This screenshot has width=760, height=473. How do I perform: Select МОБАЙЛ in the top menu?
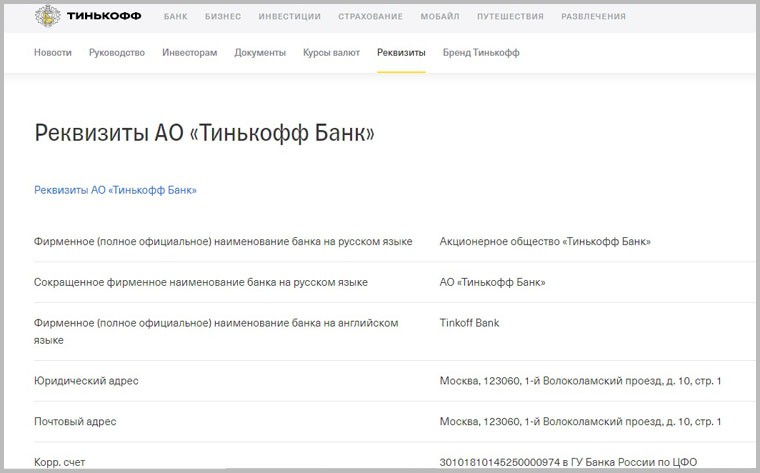tap(440, 16)
